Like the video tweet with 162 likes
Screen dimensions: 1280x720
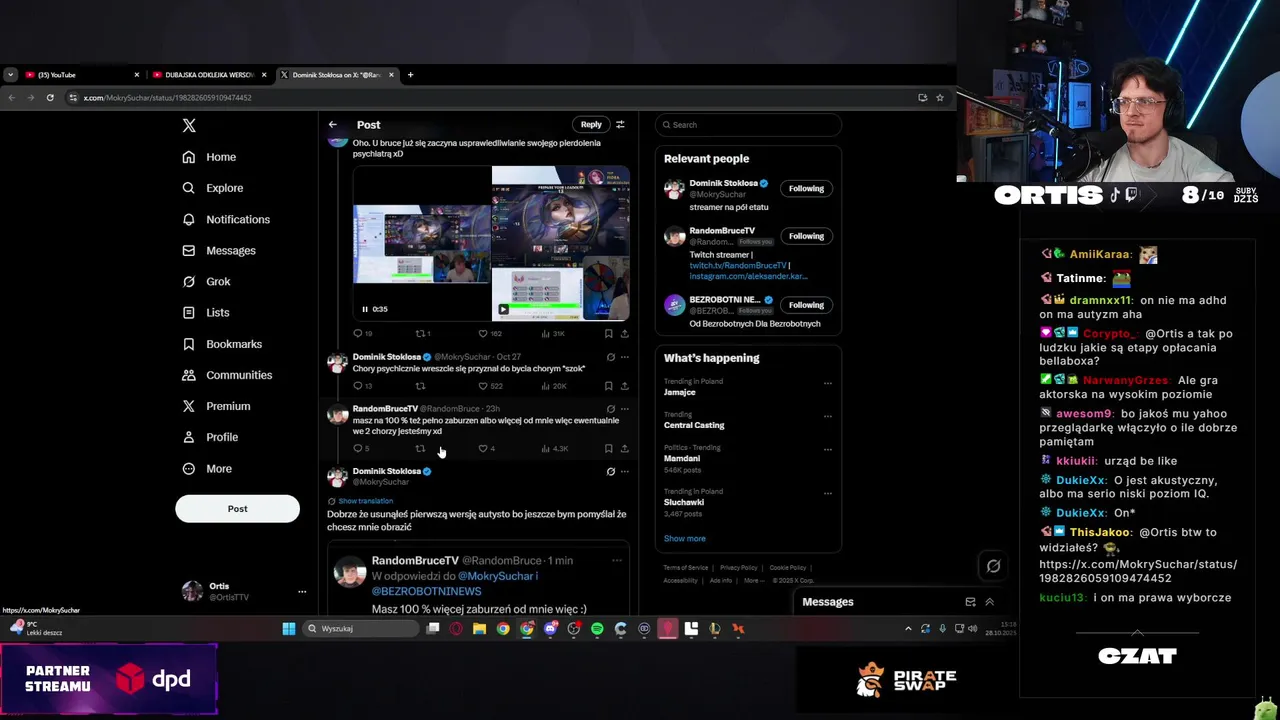pos(490,334)
